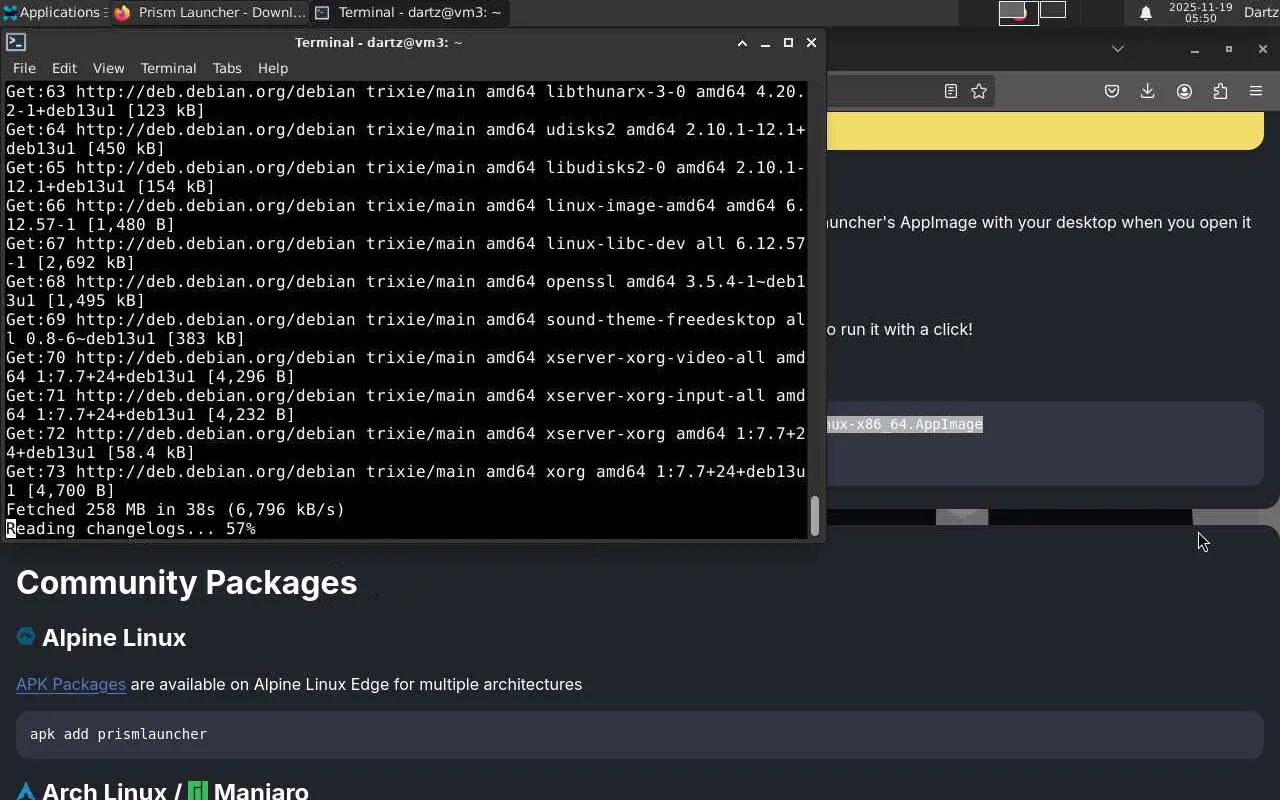The width and height of the screenshot is (1280, 800).
Task: Open the Applications menu in the top panel
Action: pos(54,13)
